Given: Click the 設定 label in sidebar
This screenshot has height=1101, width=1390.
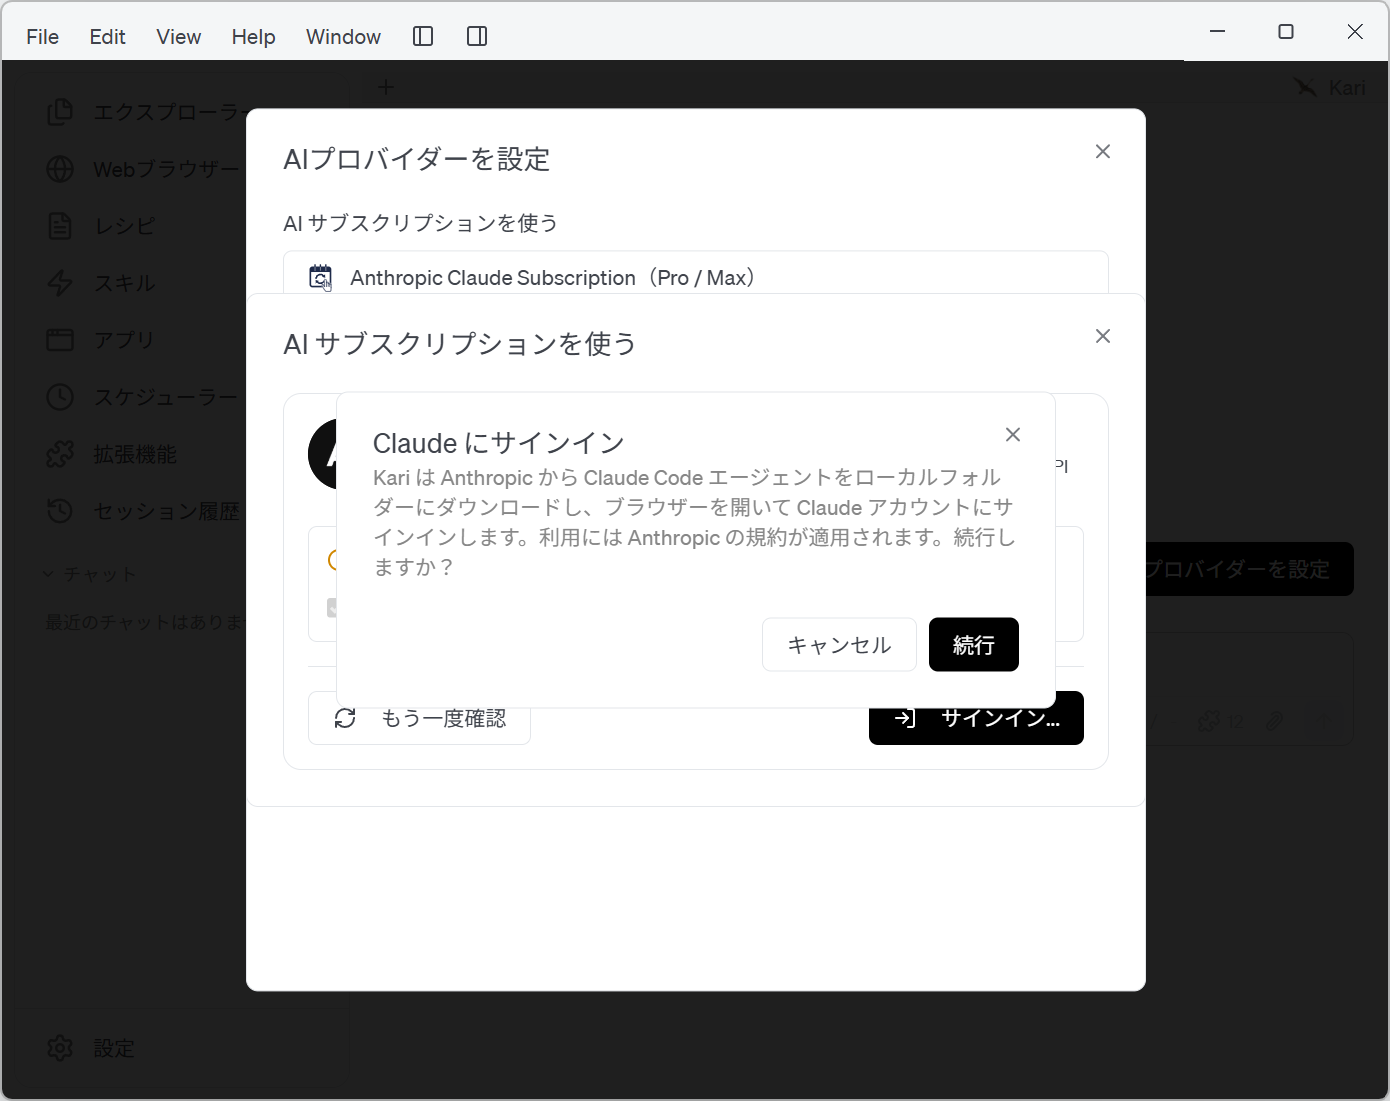Looking at the screenshot, I should [x=114, y=1048].
